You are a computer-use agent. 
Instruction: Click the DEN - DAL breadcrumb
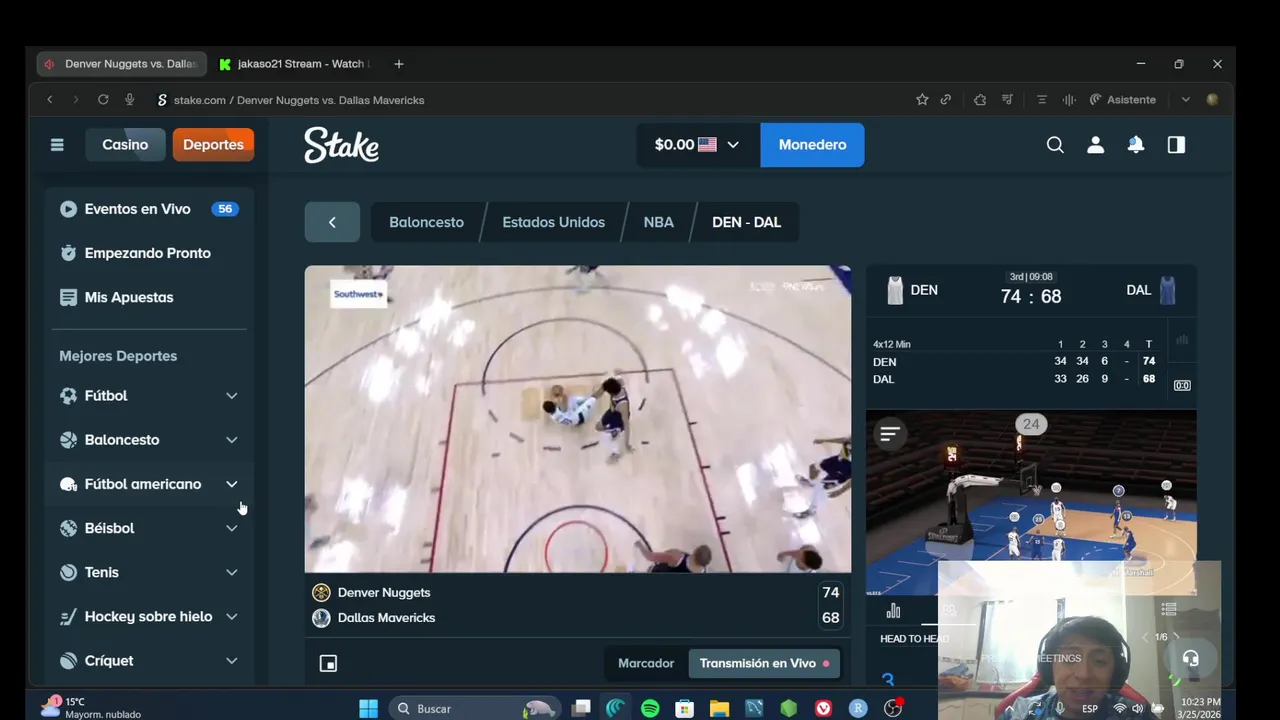pyautogui.click(x=746, y=222)
